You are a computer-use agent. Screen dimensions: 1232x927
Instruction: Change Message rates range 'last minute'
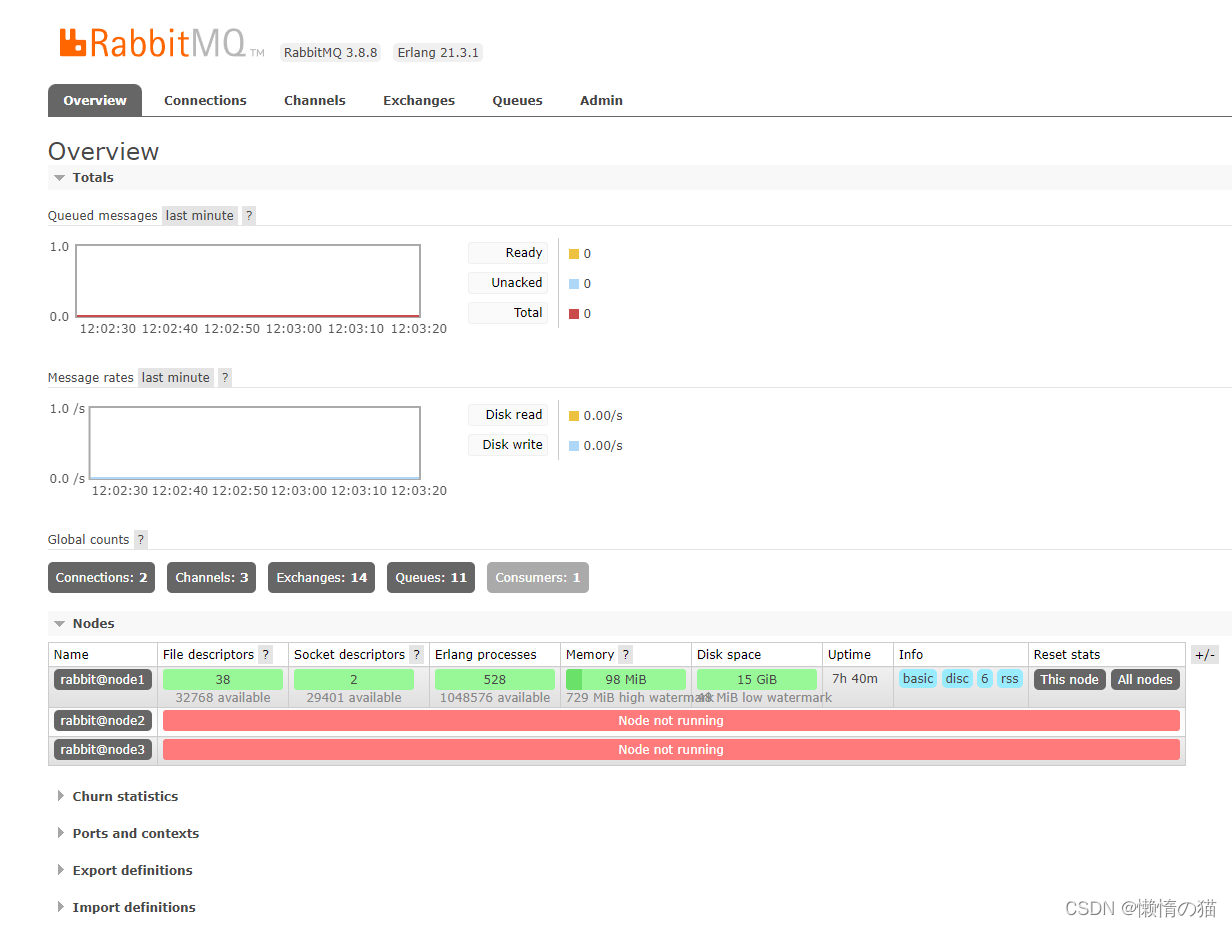click(176, 377)
